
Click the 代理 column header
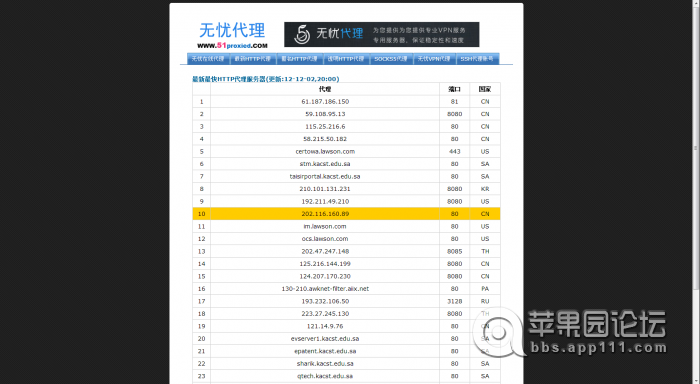[325, 89]
